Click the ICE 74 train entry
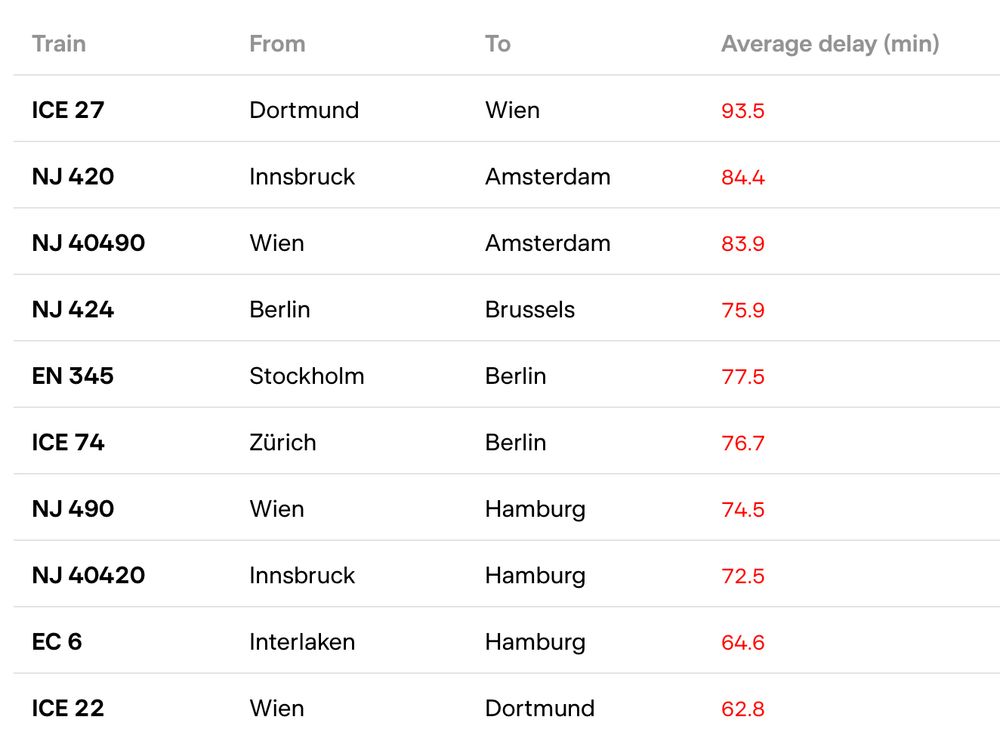Viewport: 1000px width, 739px height. [68, 443]
